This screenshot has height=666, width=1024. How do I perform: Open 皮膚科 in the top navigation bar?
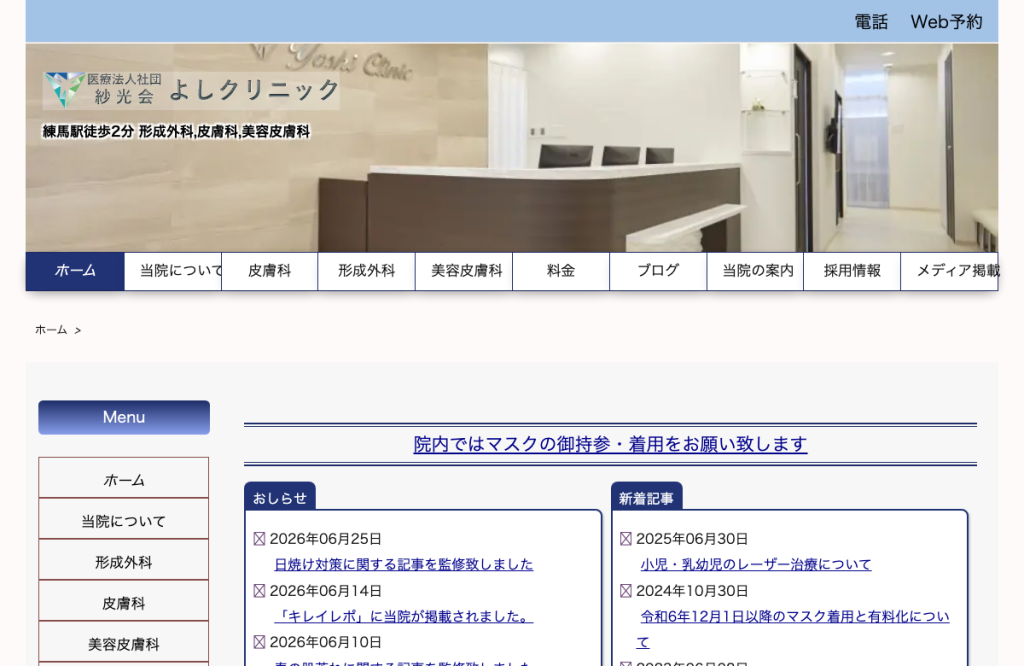(x=270, y=271)
